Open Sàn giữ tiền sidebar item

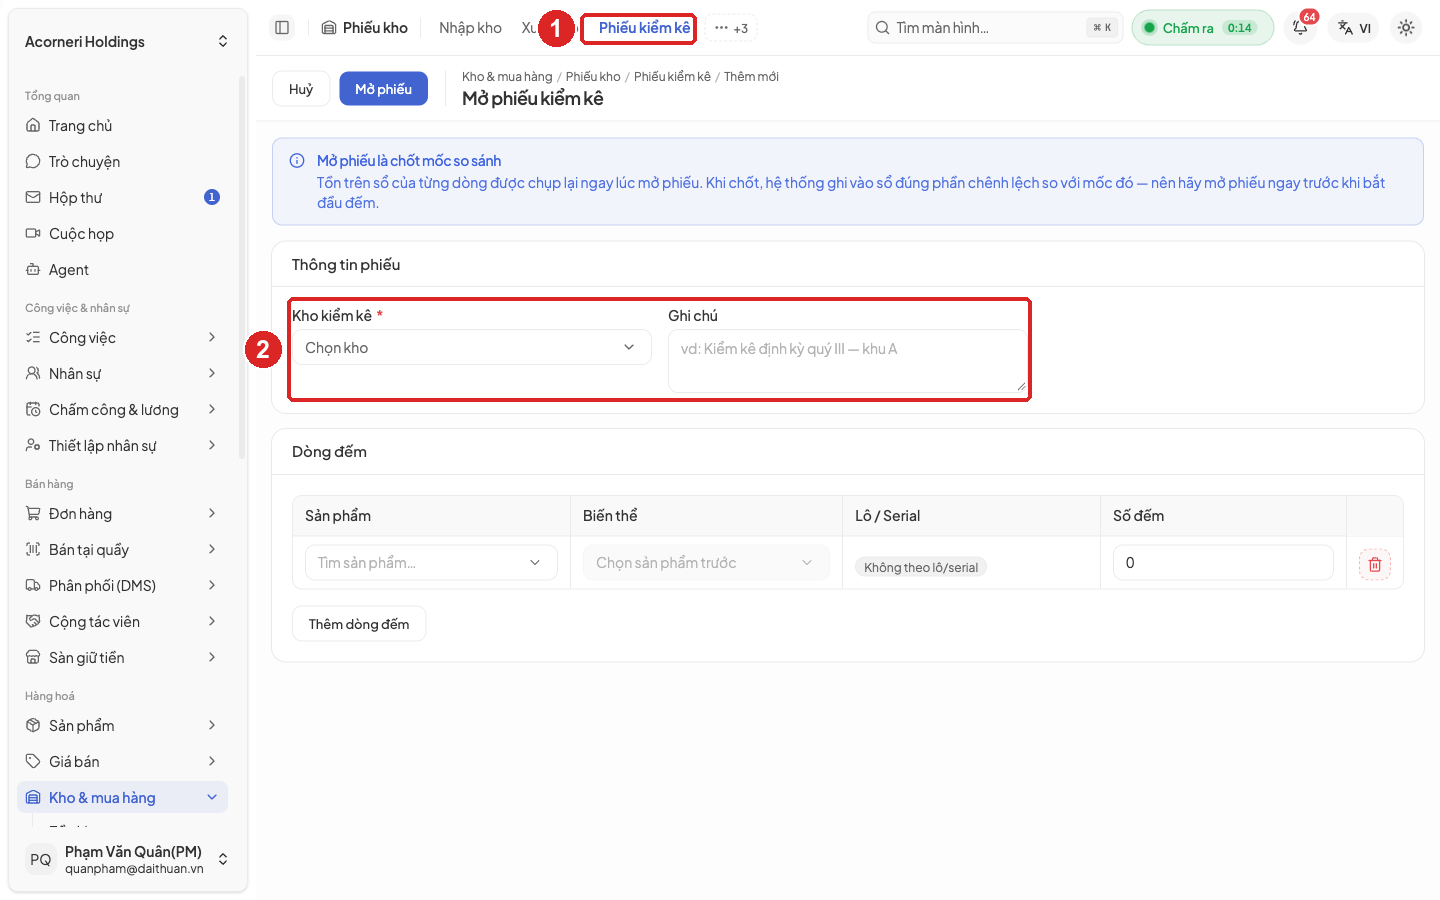point(123,658)
